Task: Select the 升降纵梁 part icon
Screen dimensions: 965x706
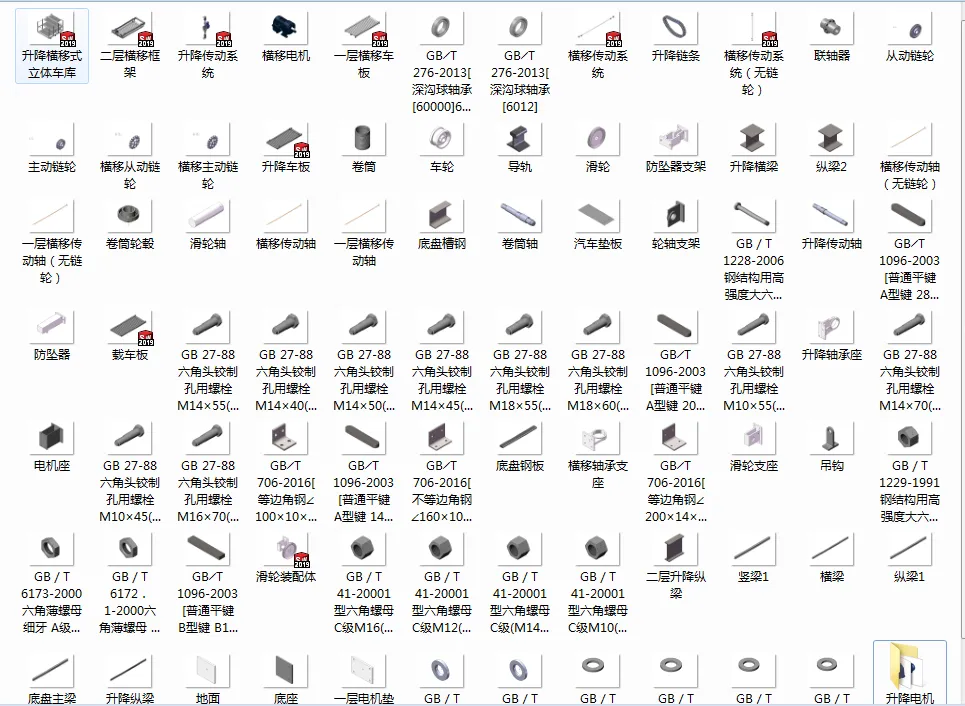Action: click(x=130, y=671)
